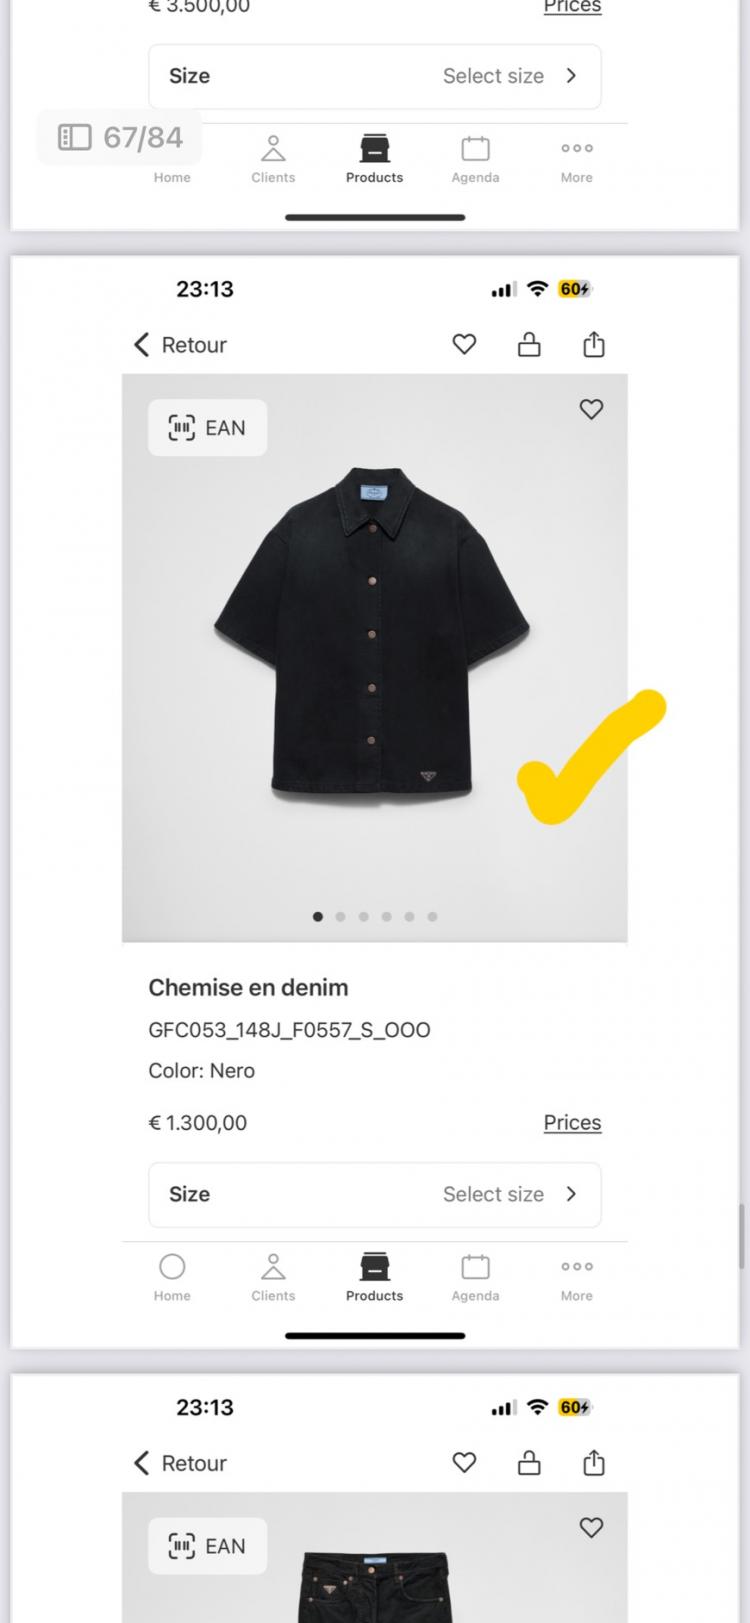The height and width of the screenshot is (1623, 750).
Task: Tap Retour in bottom jeans screen
Action: 180,1463
